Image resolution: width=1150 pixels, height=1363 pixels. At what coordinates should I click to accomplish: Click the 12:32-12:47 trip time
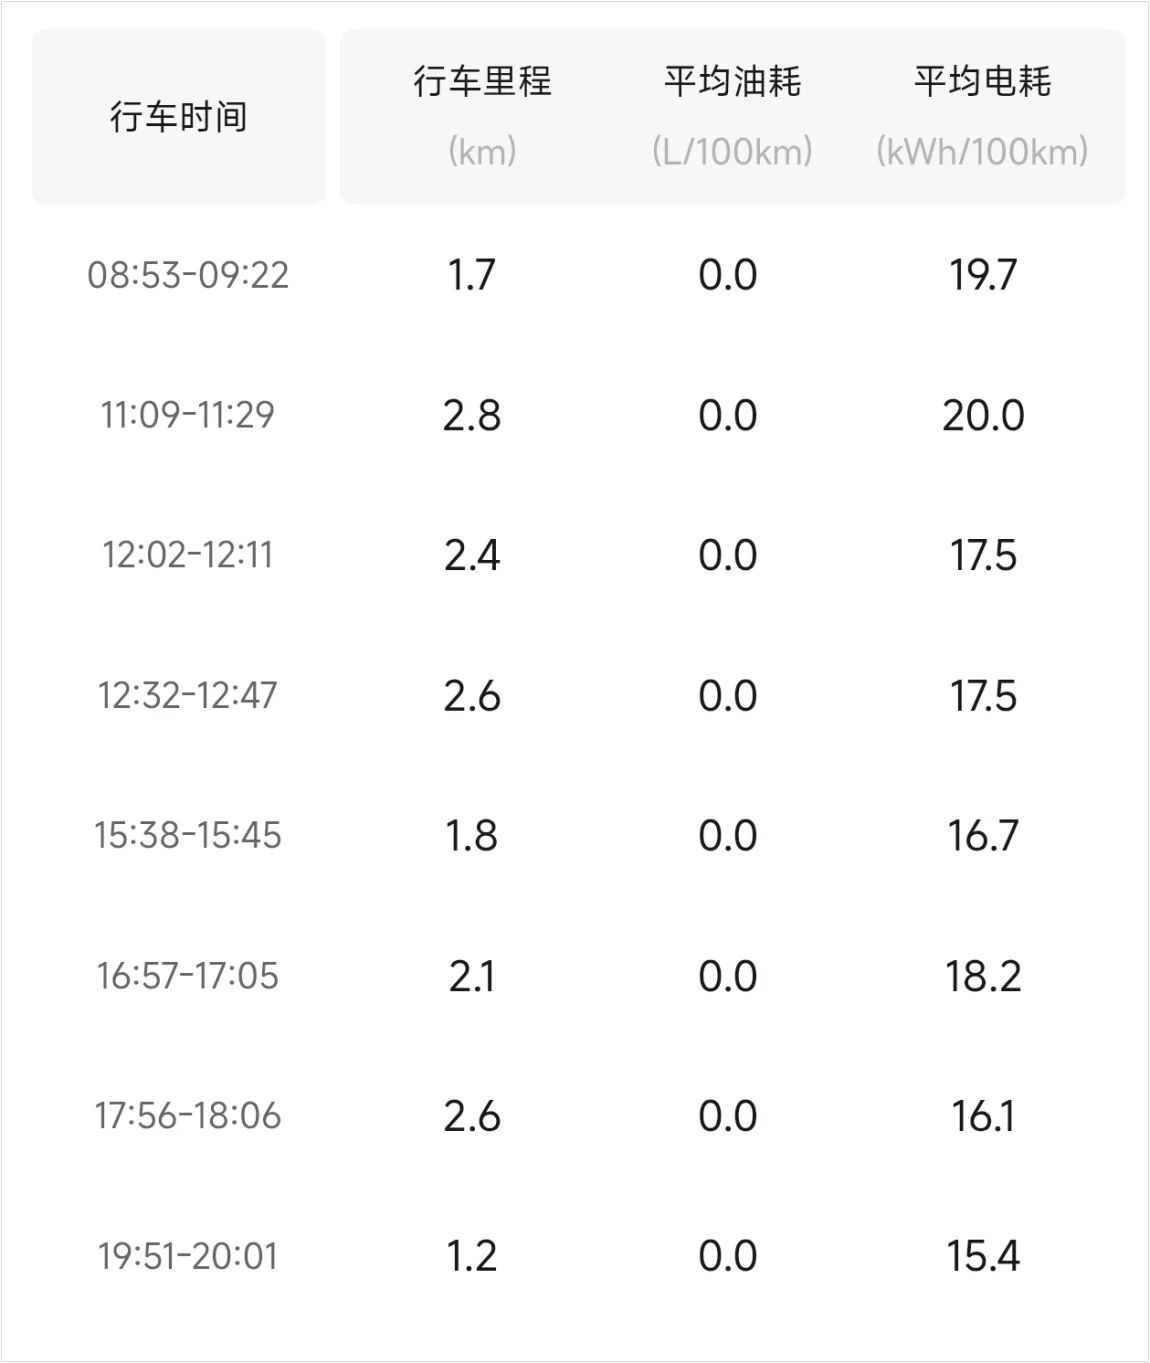pyautogui.click(x=188, y=695)
